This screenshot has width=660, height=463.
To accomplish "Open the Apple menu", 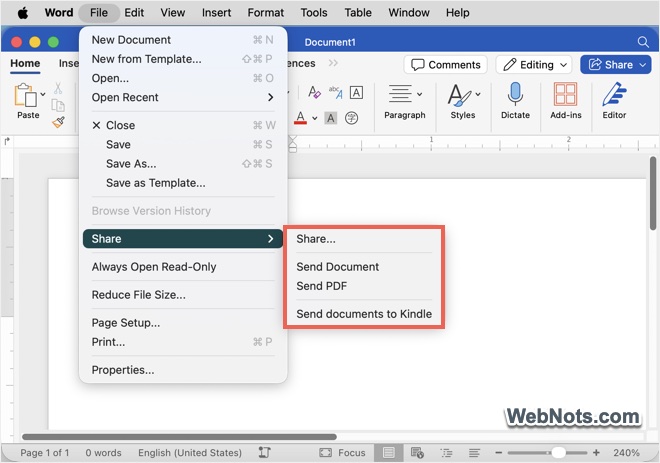I will pos(23,13).
